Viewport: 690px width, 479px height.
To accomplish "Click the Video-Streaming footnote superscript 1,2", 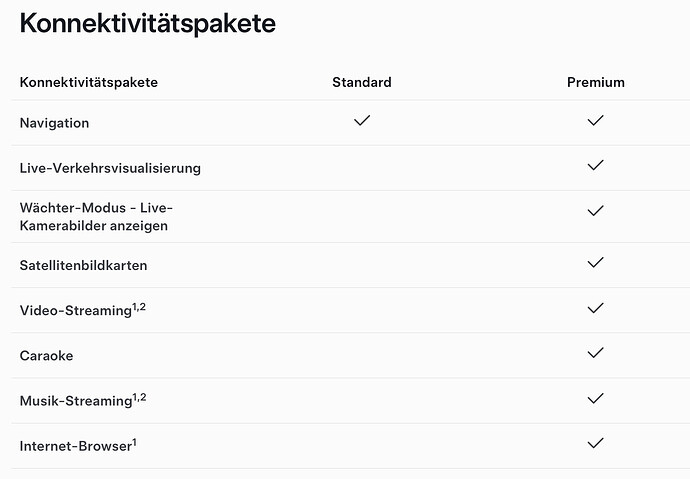I will (139, 307).
